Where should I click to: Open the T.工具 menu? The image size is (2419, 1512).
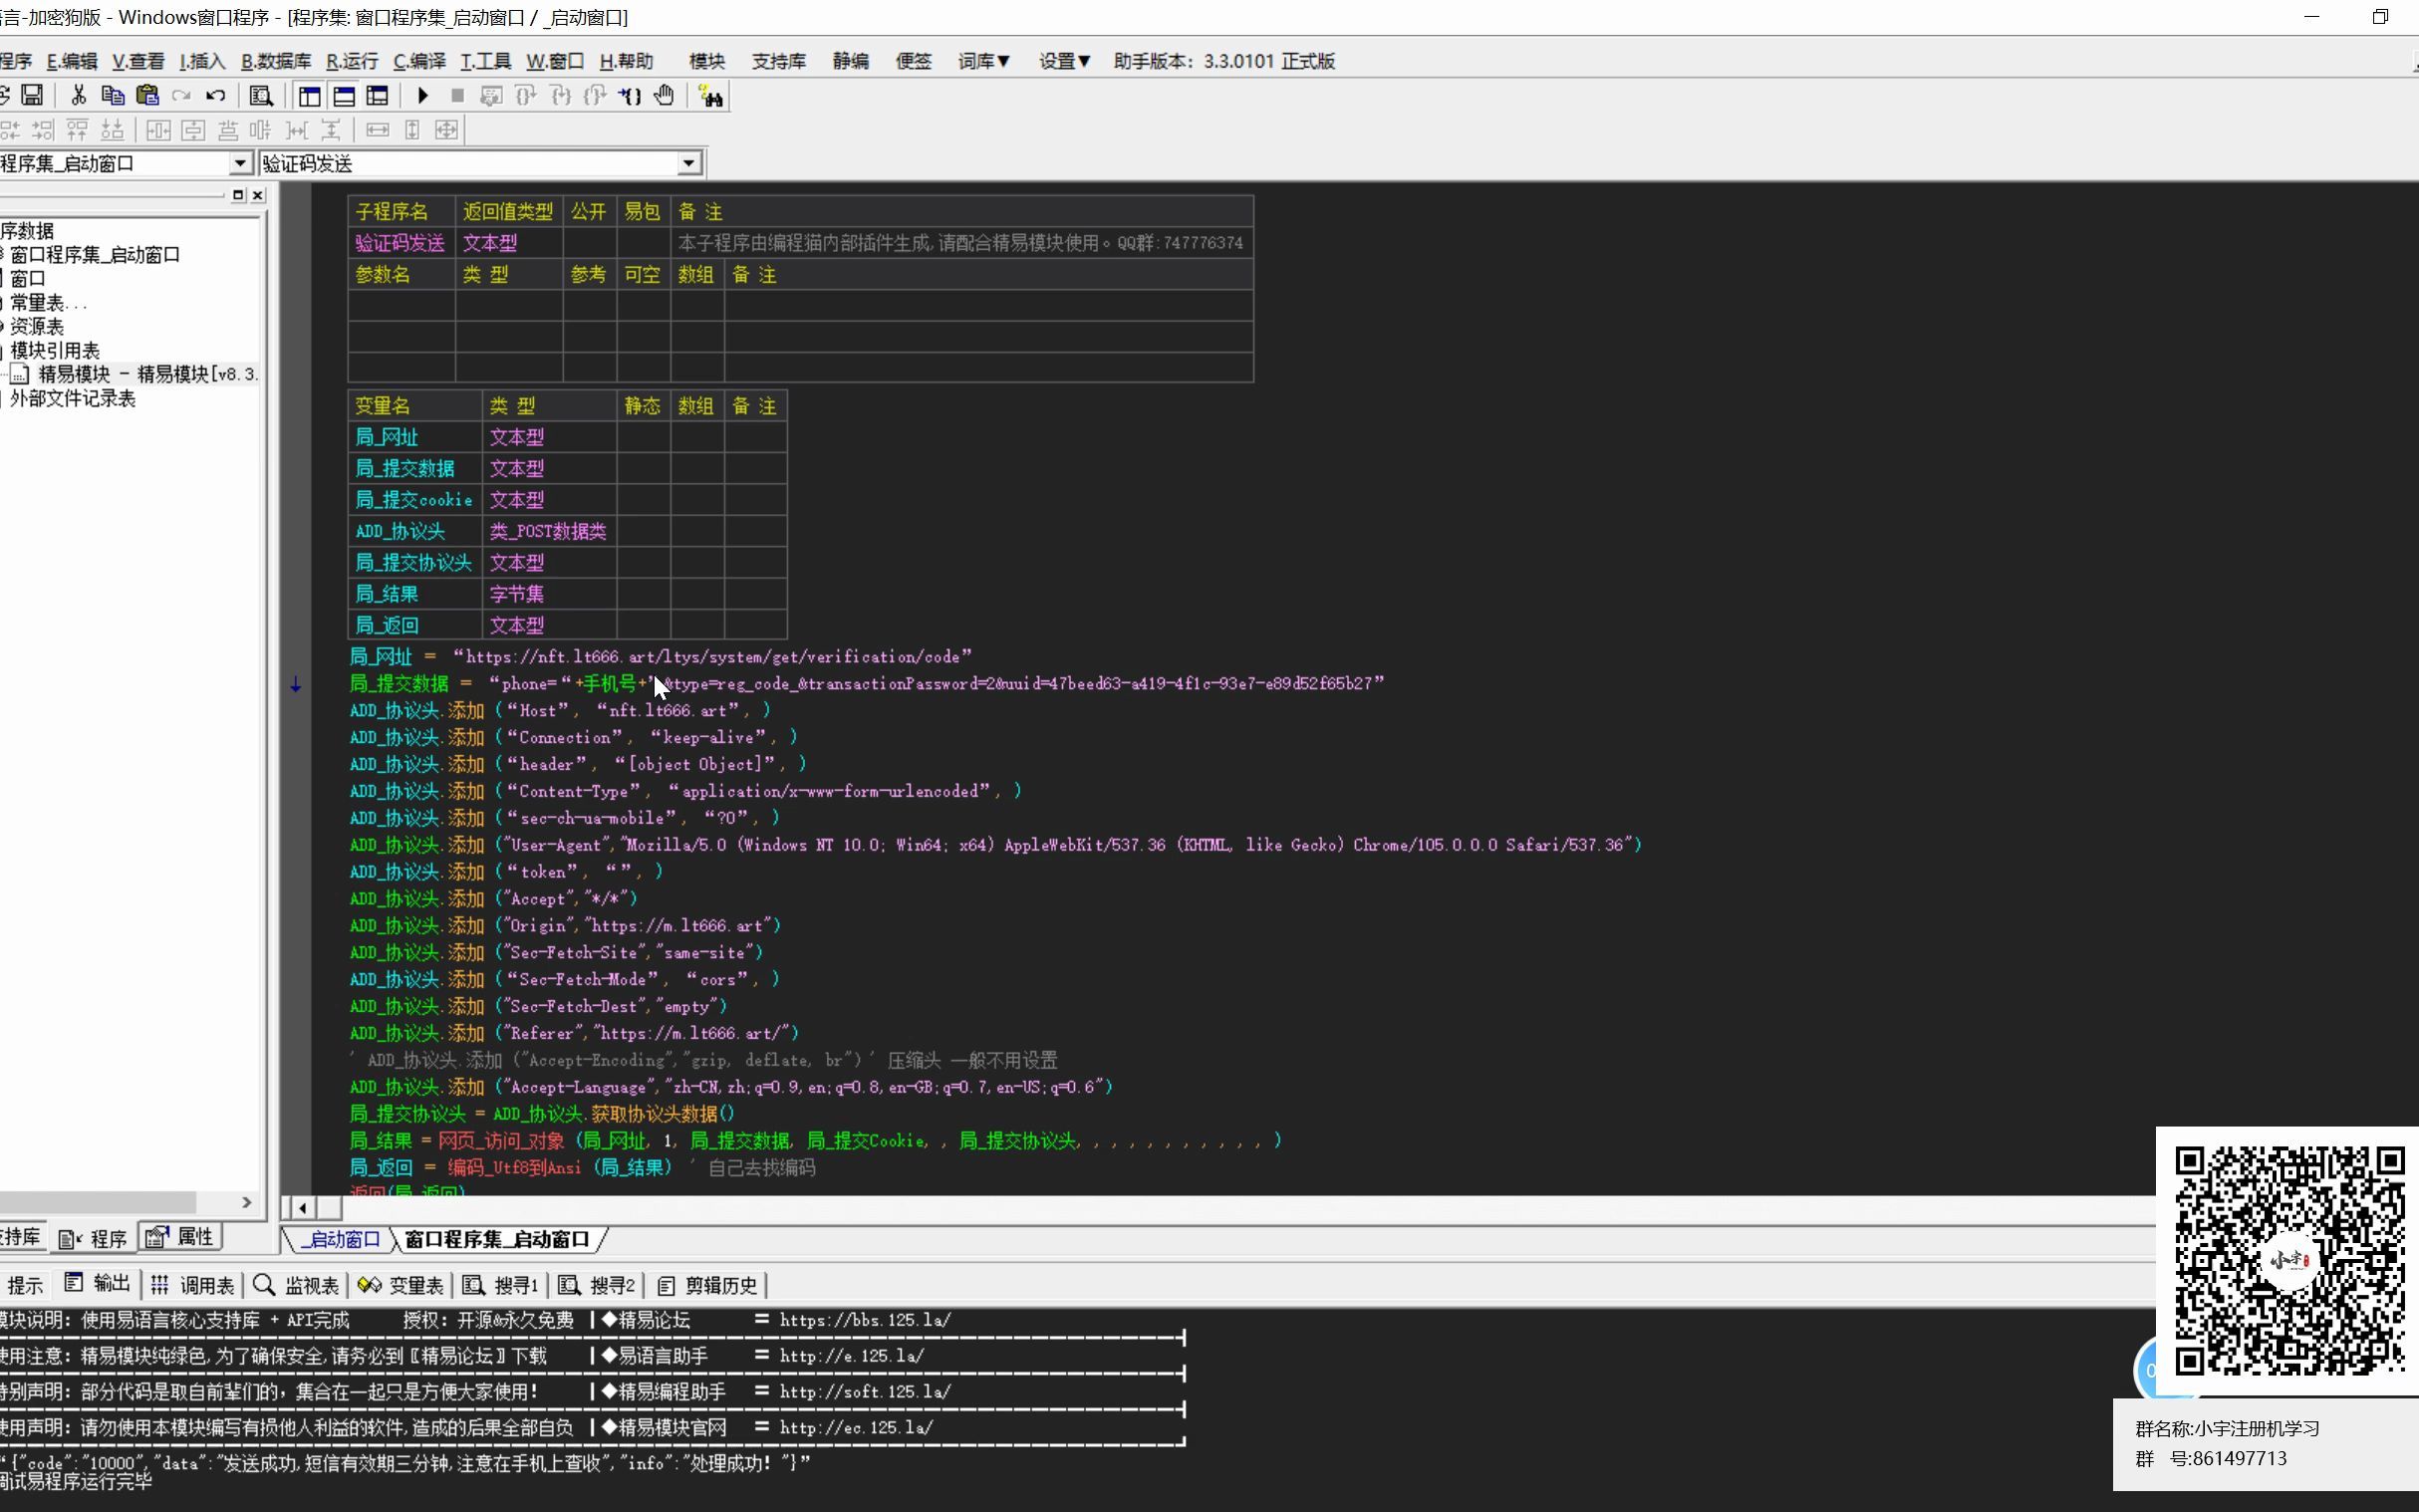pos(486,61)
